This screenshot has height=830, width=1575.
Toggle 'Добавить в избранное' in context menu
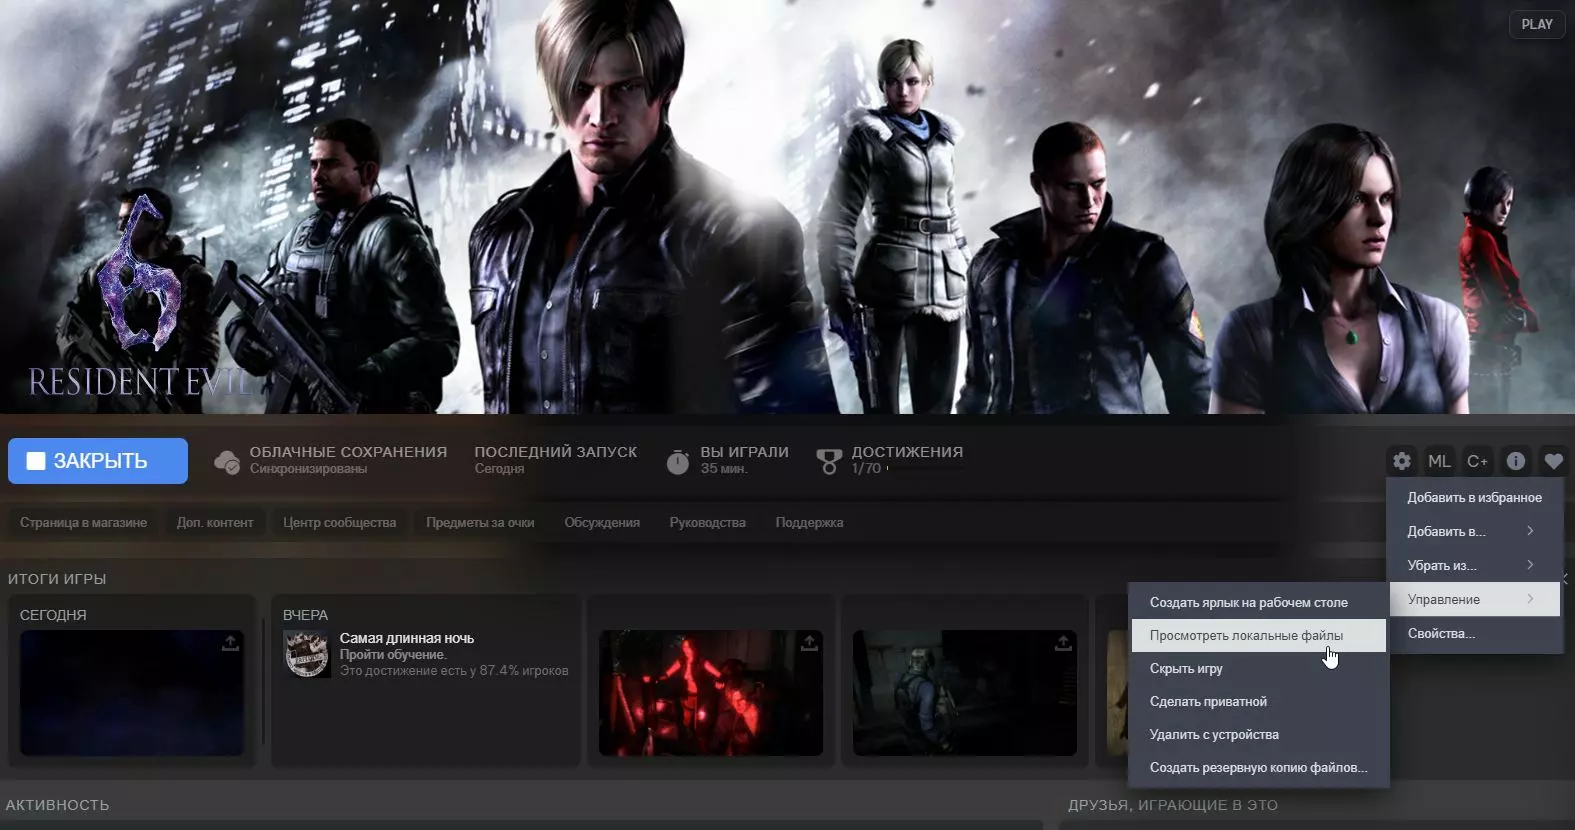pyautogui.click(x=1474, y=497)
